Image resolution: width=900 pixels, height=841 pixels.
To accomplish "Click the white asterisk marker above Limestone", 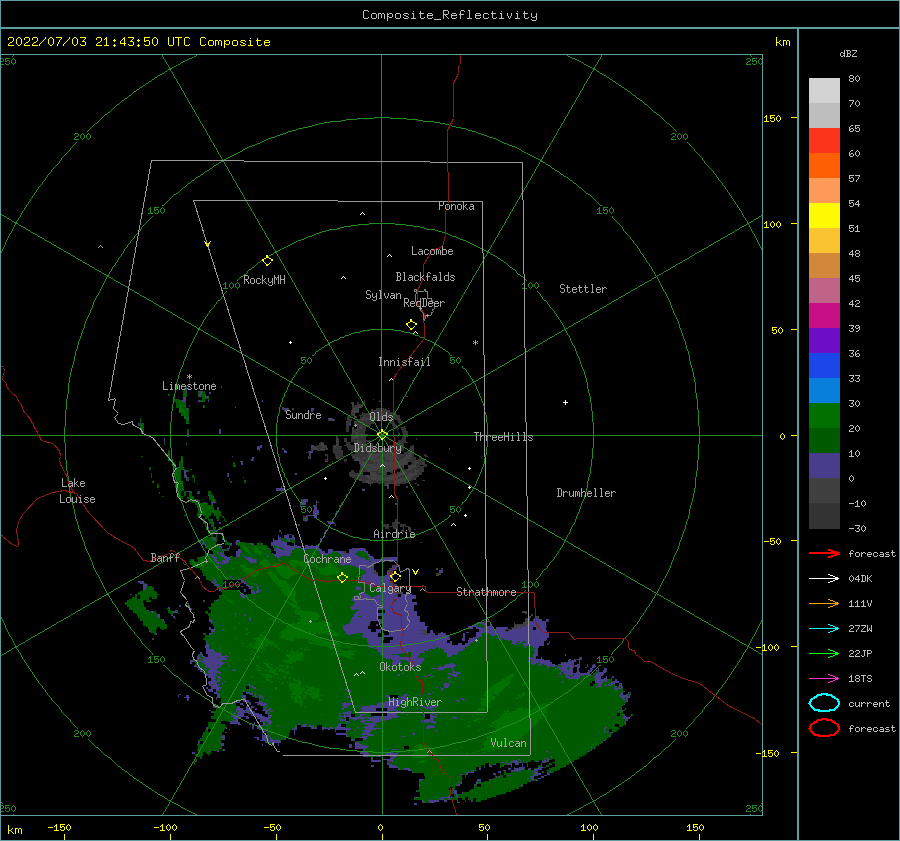I will [189, 377].
